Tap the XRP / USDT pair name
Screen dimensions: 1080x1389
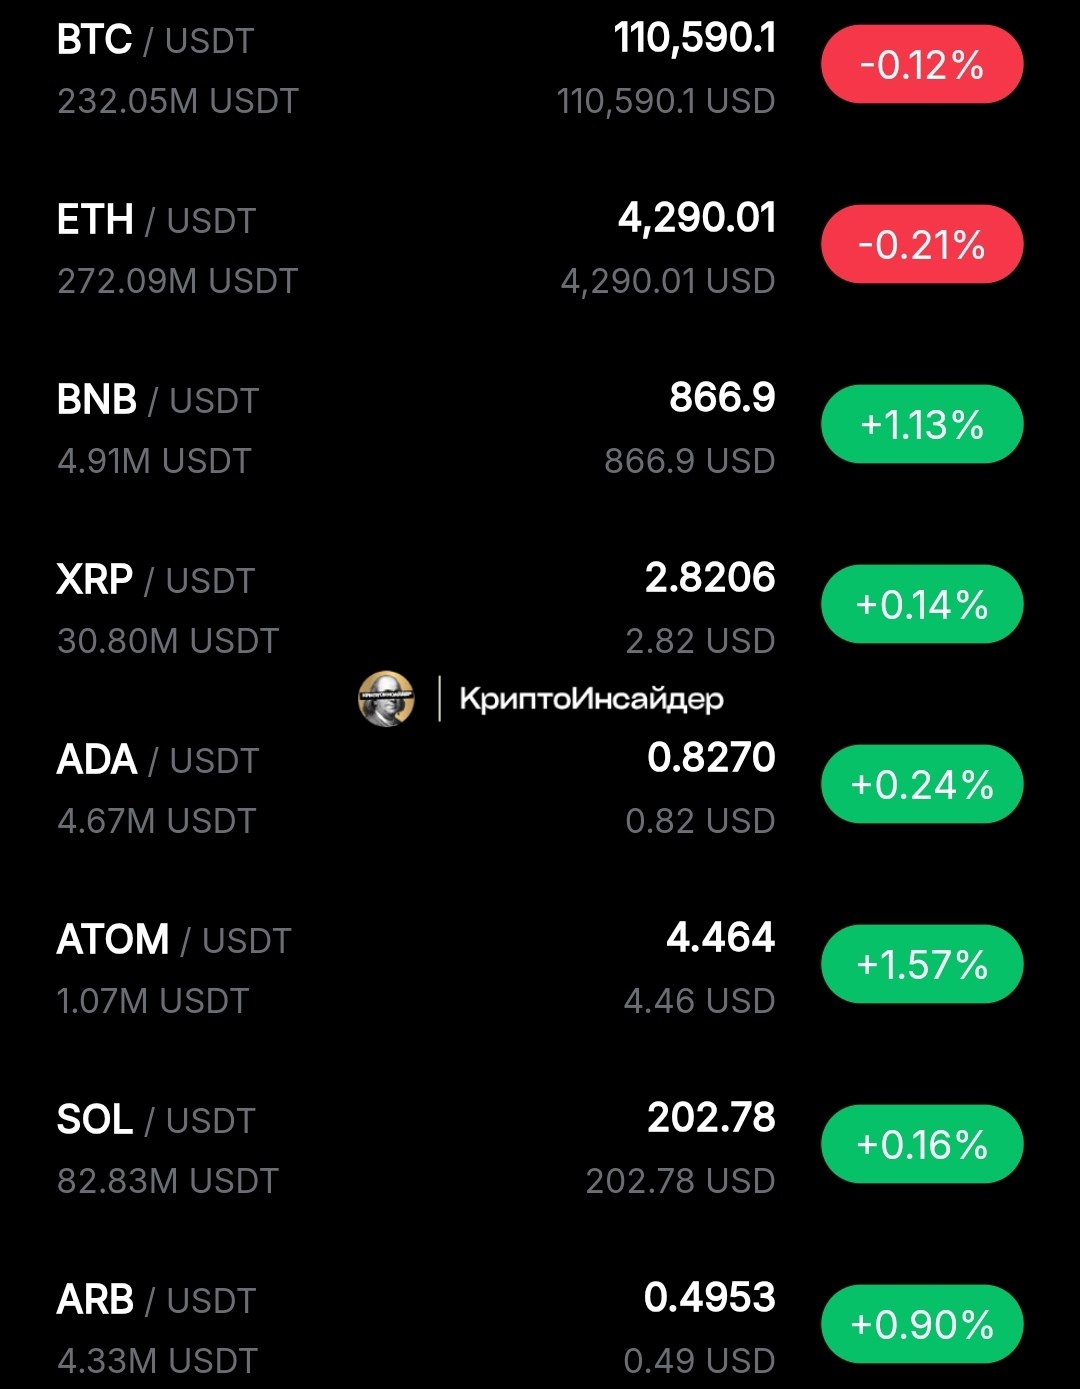tap(156, 580)
